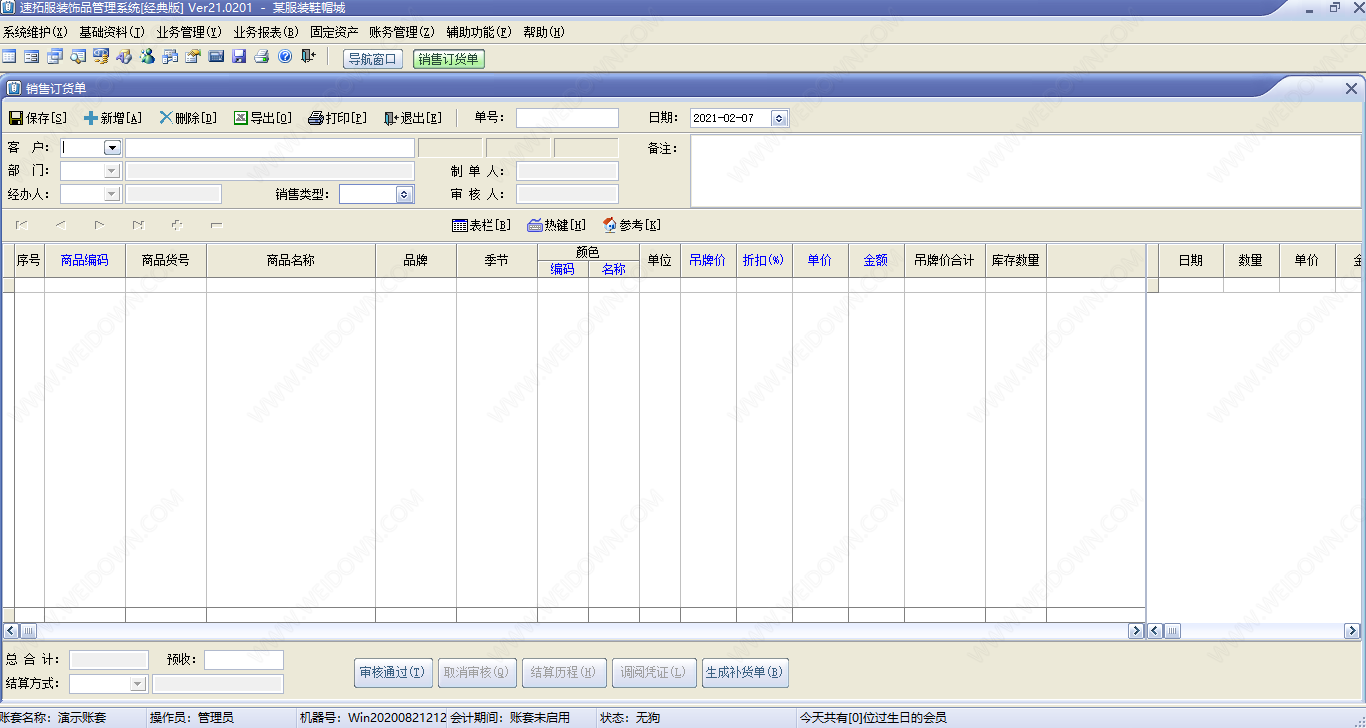Click the 折扣(%) column header
Viewport: 1366px width, 728px height.
click(x=764, y=260)
